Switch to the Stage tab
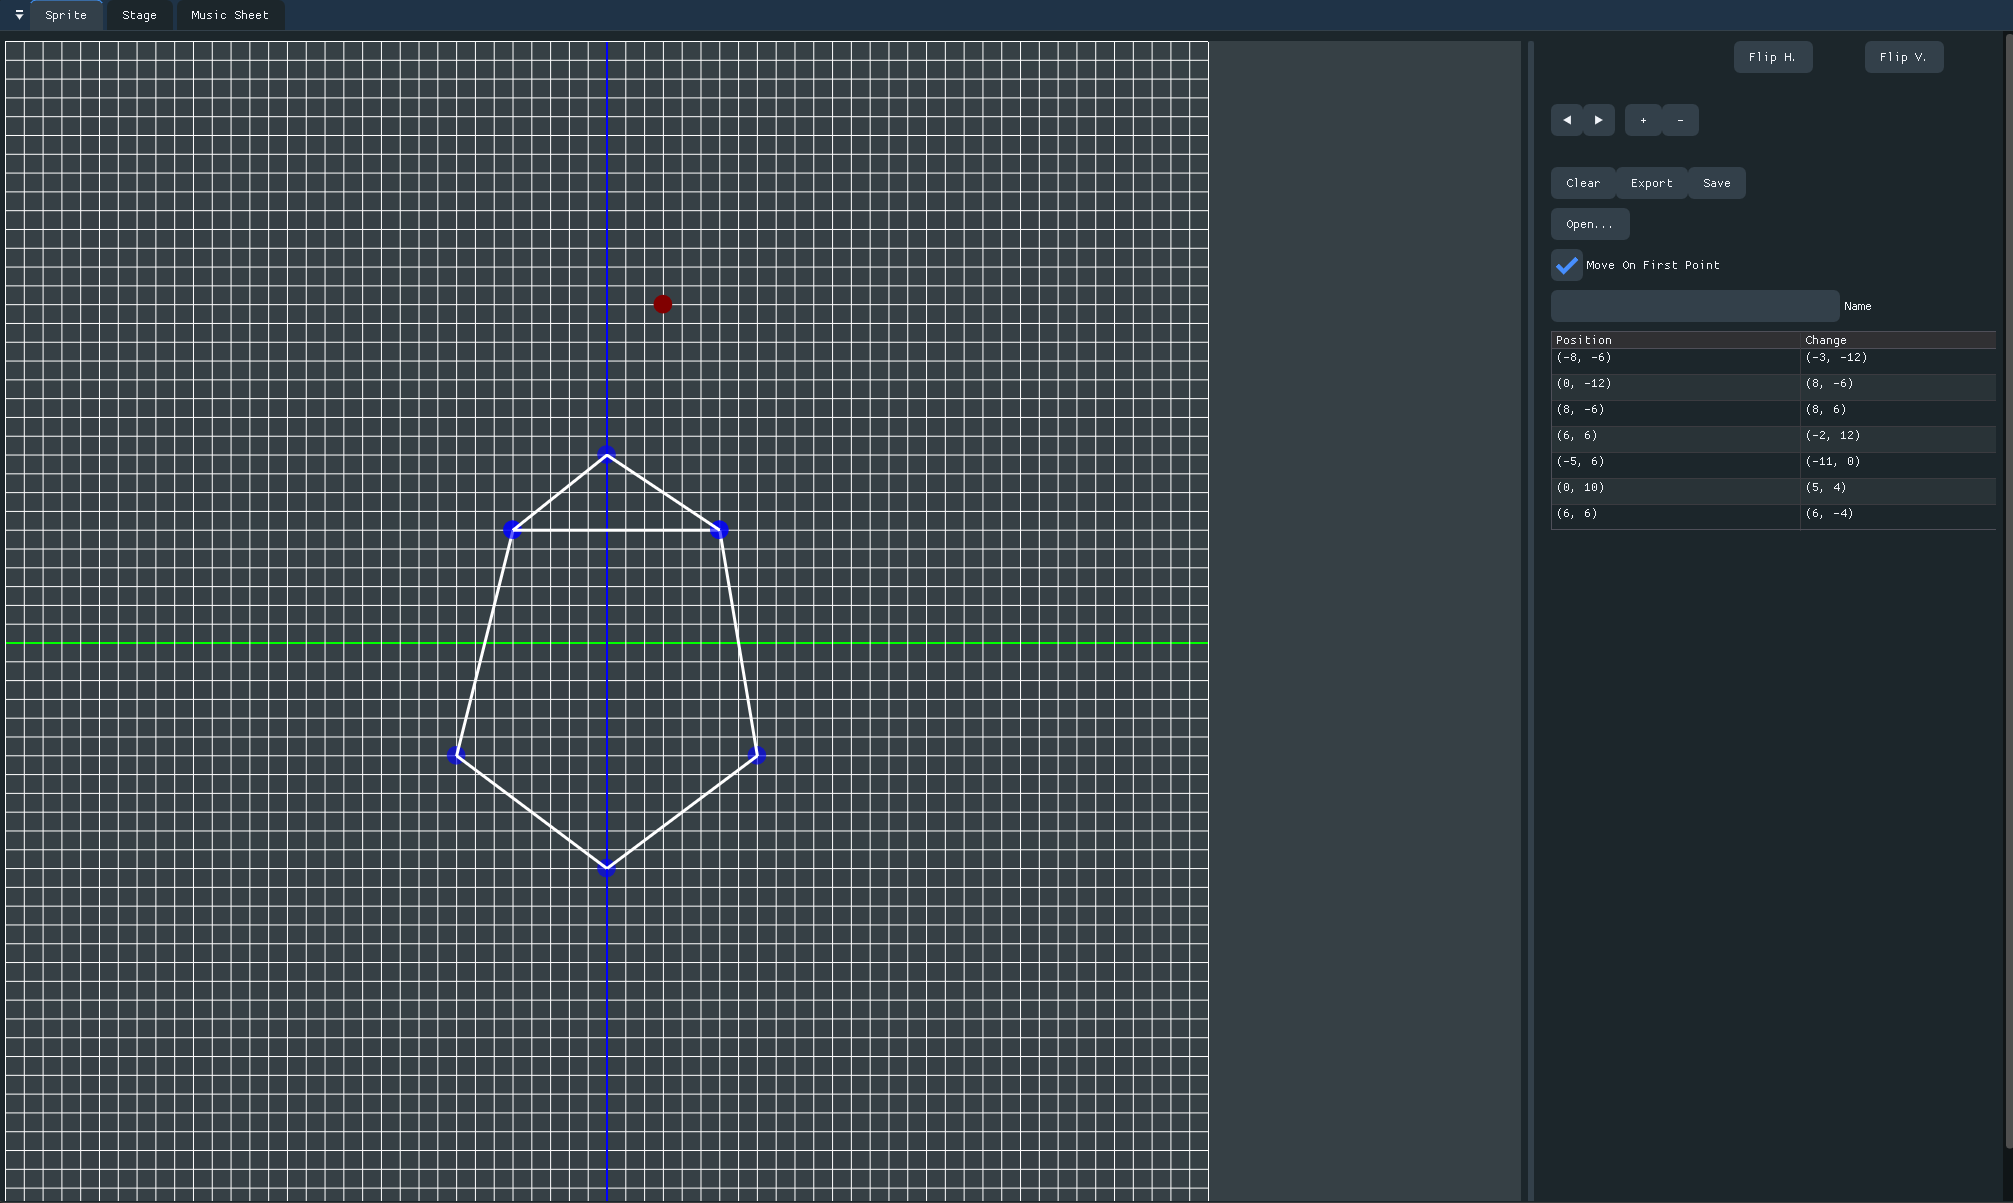The width and height of the screenshot is (2013, 1203). 139,15
